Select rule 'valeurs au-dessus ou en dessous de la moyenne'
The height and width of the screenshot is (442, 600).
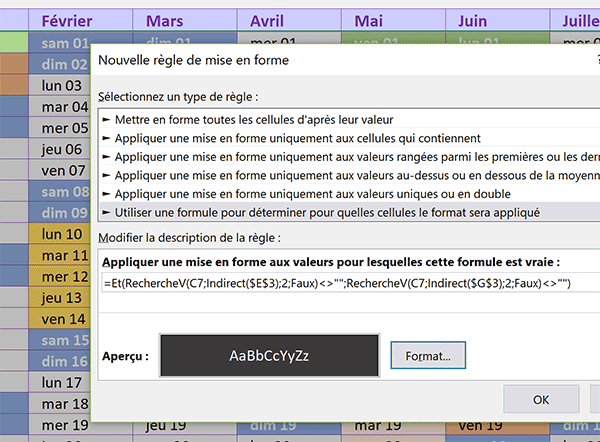point(350,175)
